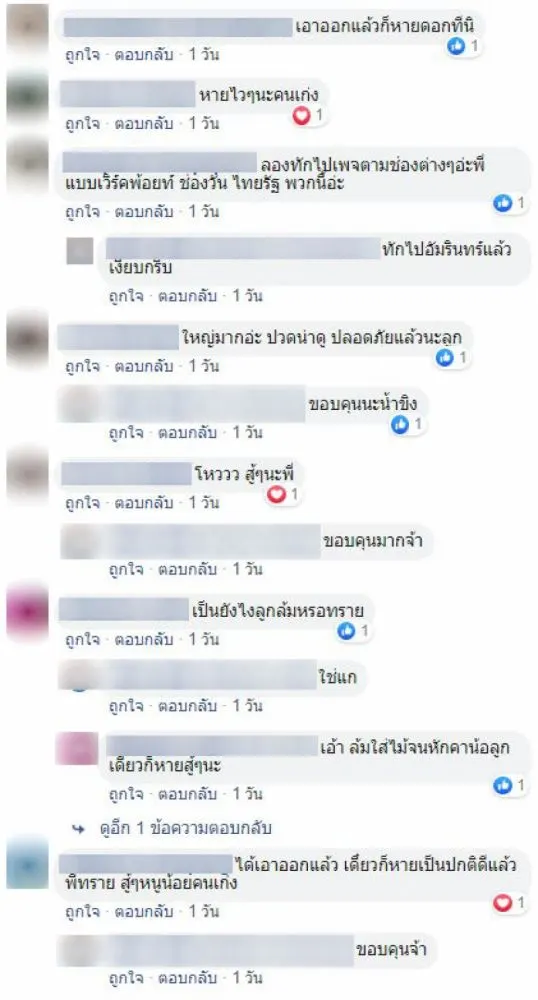Click the thumbs-up reaction on 'เอาออกแล้วก็หายดอกที่นิ' comment
The height and width of the screenshot is (1000, 538).
point(456,45)
